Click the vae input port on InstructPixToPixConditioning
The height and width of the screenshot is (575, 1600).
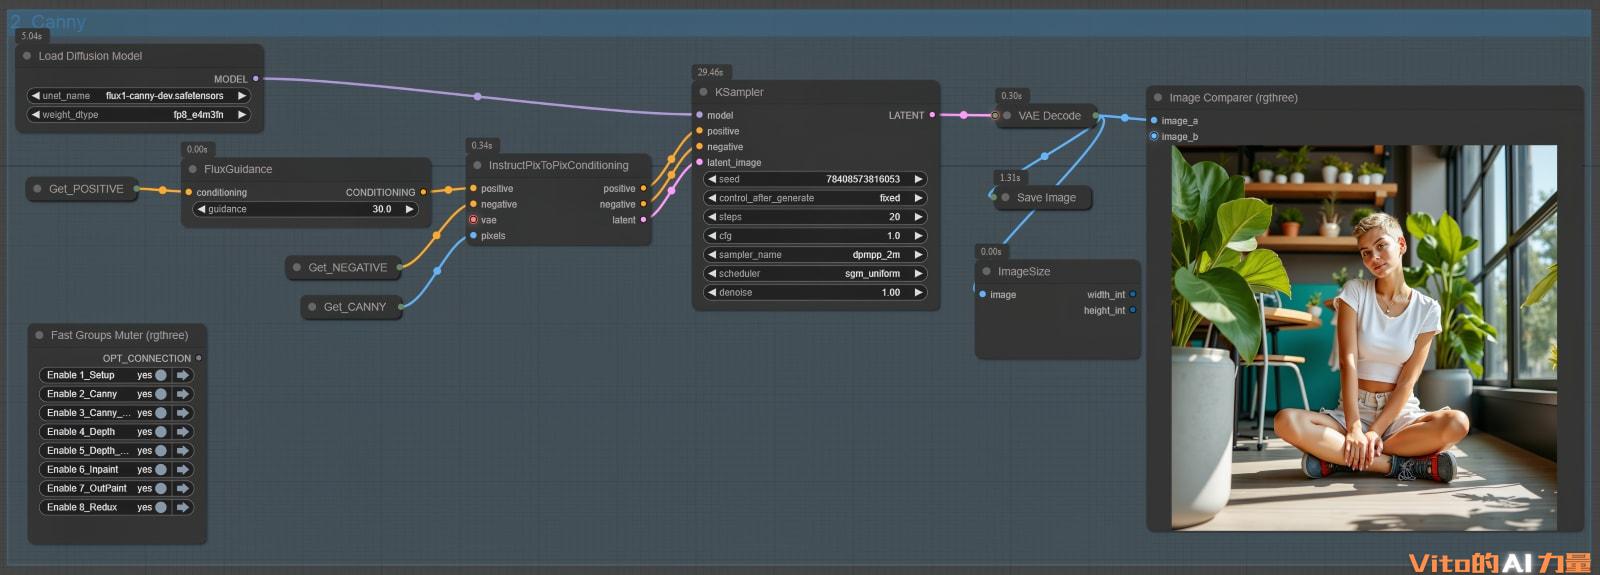[473, 220]
